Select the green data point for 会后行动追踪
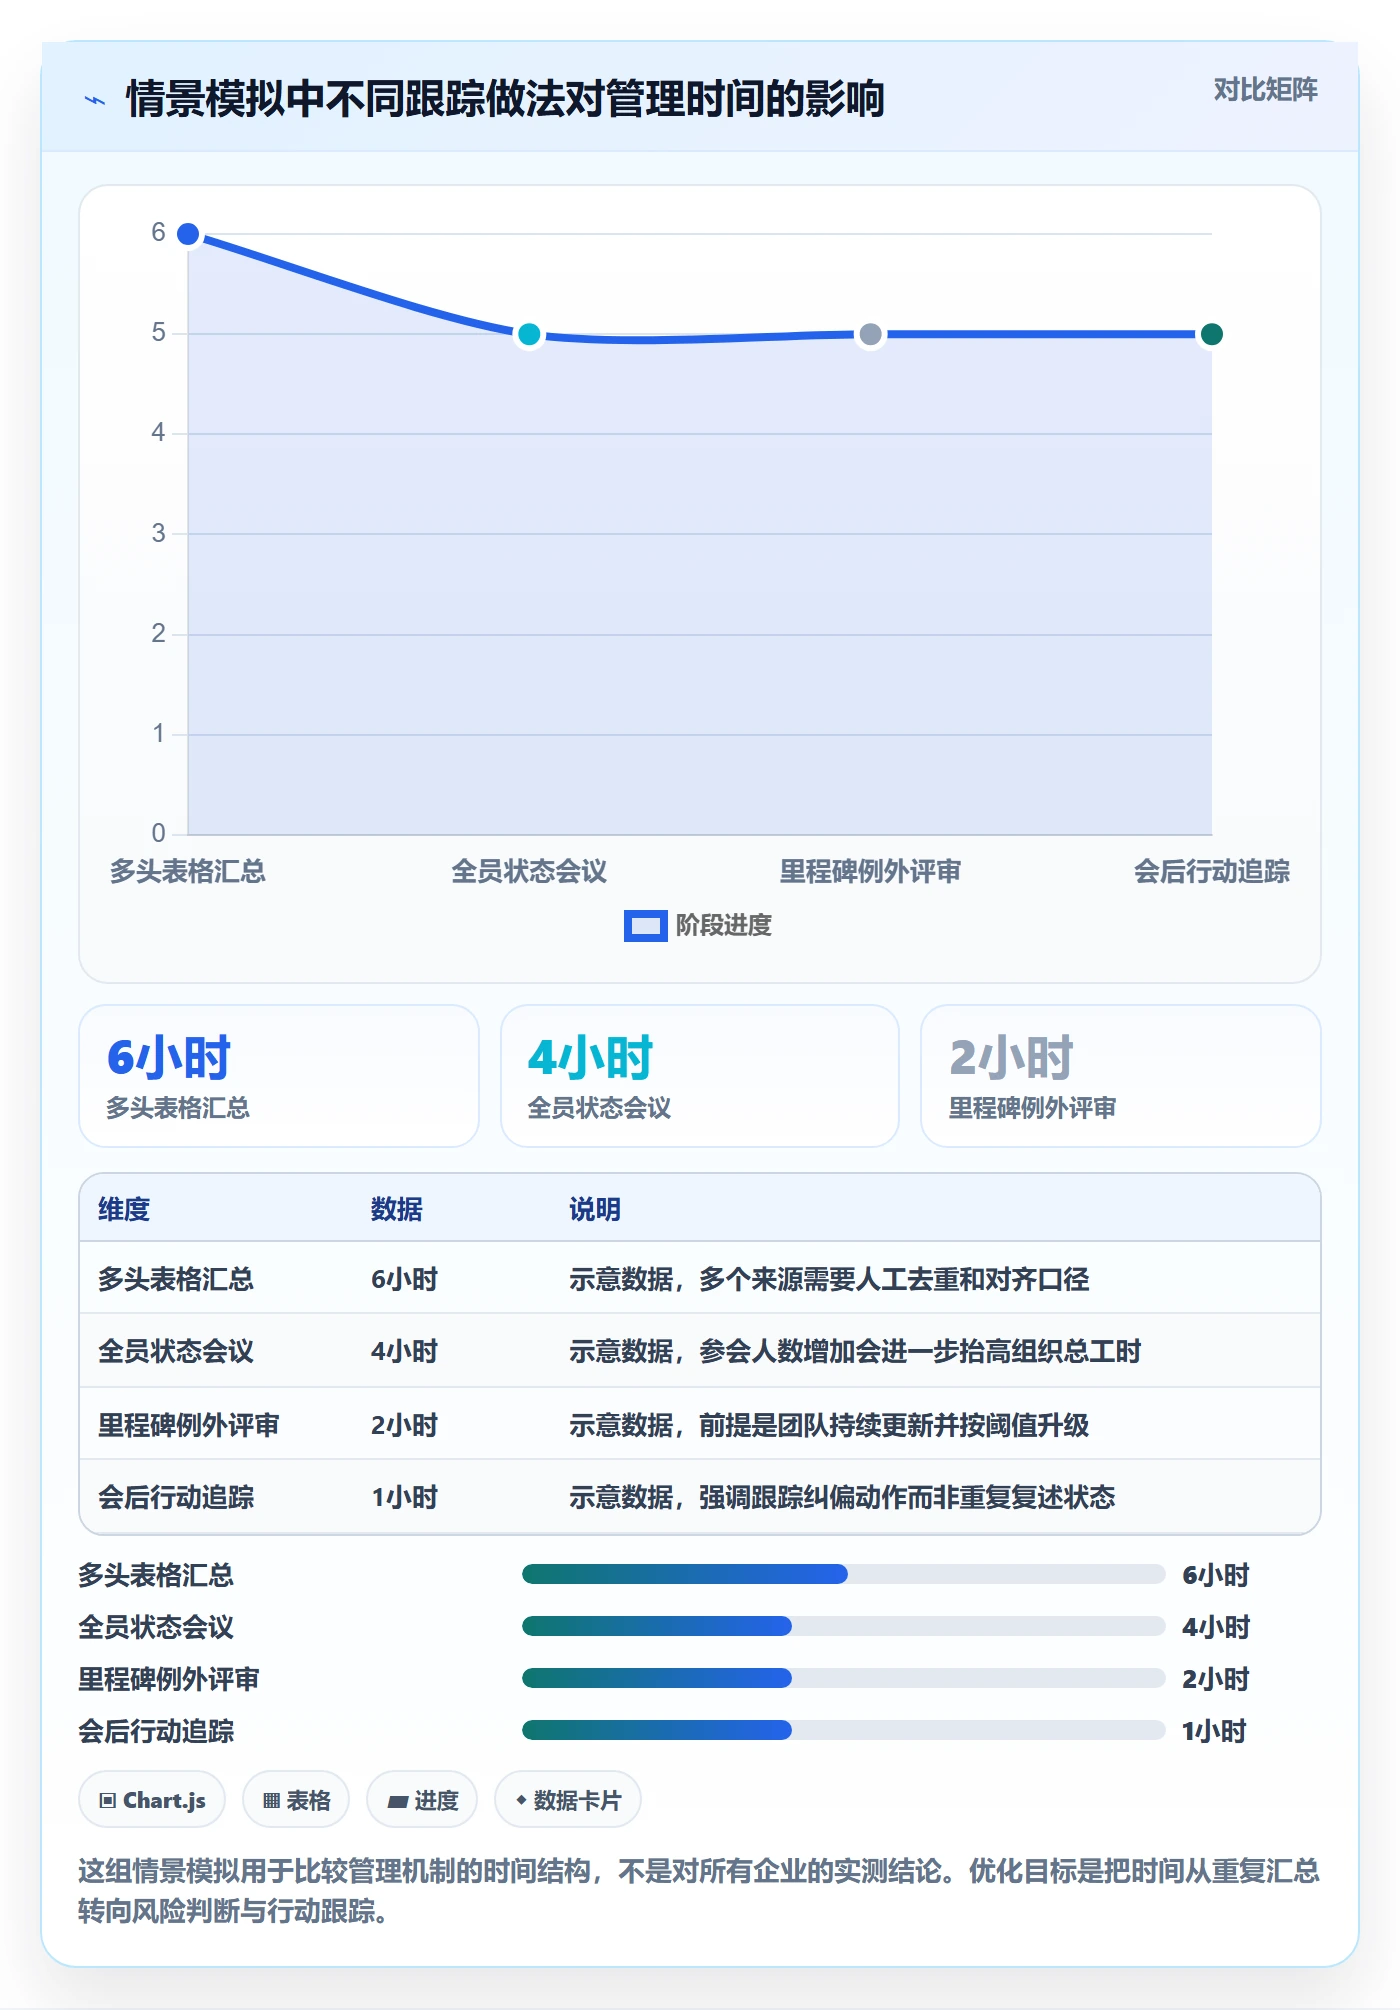Viewport: 1400px width, 2010px height. 1211,334
